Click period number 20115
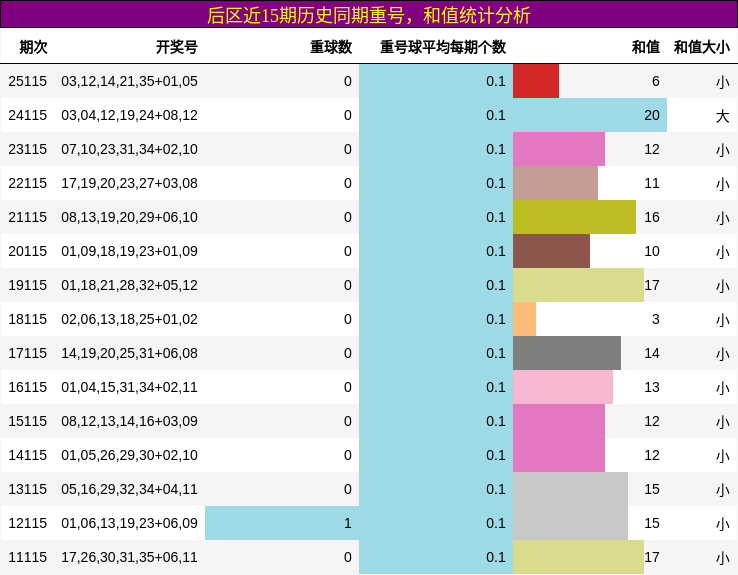Viewport: 738px width, 575px height. 28,251
